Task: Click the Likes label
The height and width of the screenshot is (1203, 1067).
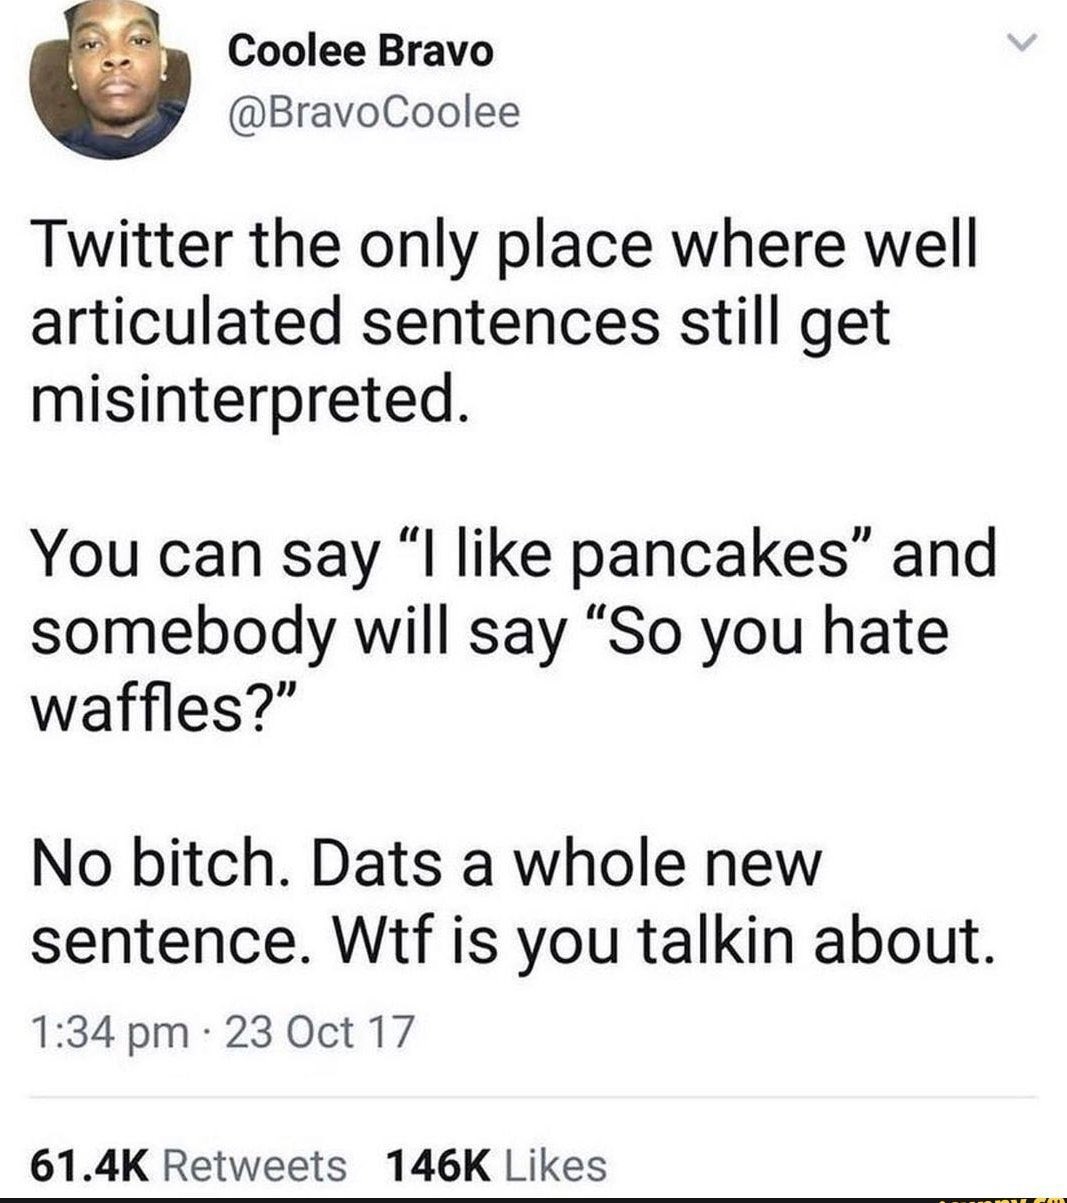Action: (556, 1164)
